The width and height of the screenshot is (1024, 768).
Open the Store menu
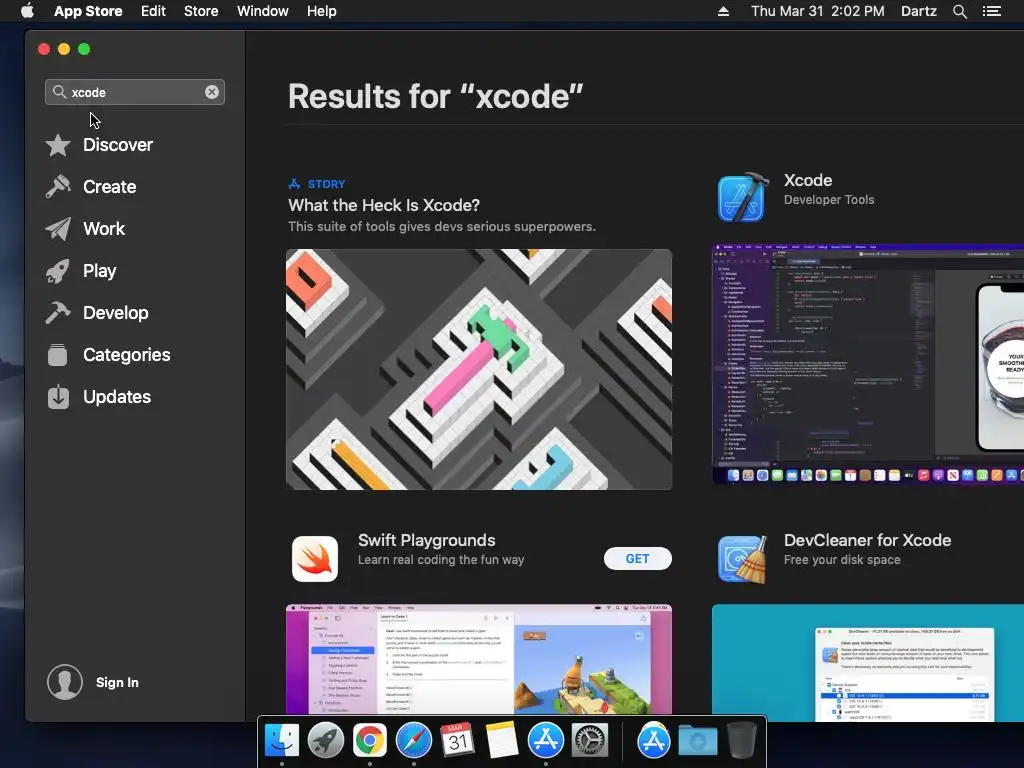201,11
